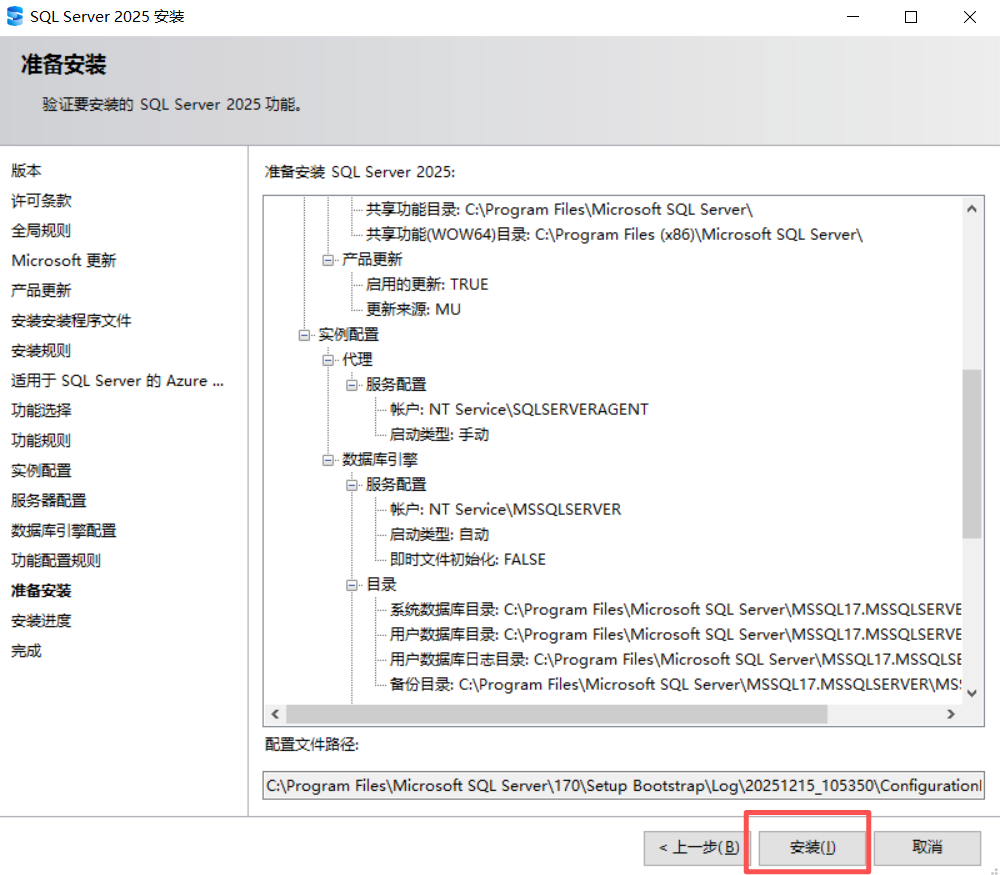The width and height of the screenshot is (1000, 875).
Task: Click the 安装(I) button
Action: coord(811,847)
